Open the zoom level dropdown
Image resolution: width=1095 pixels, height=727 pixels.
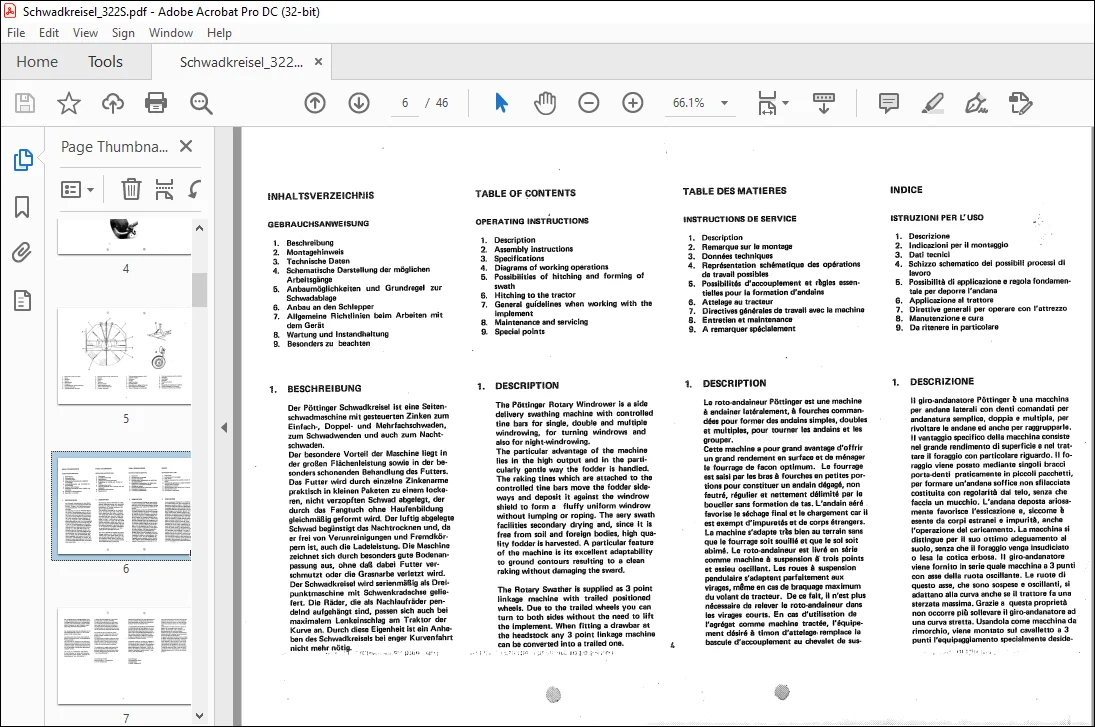pyautogui.click(x=724, y=103)
